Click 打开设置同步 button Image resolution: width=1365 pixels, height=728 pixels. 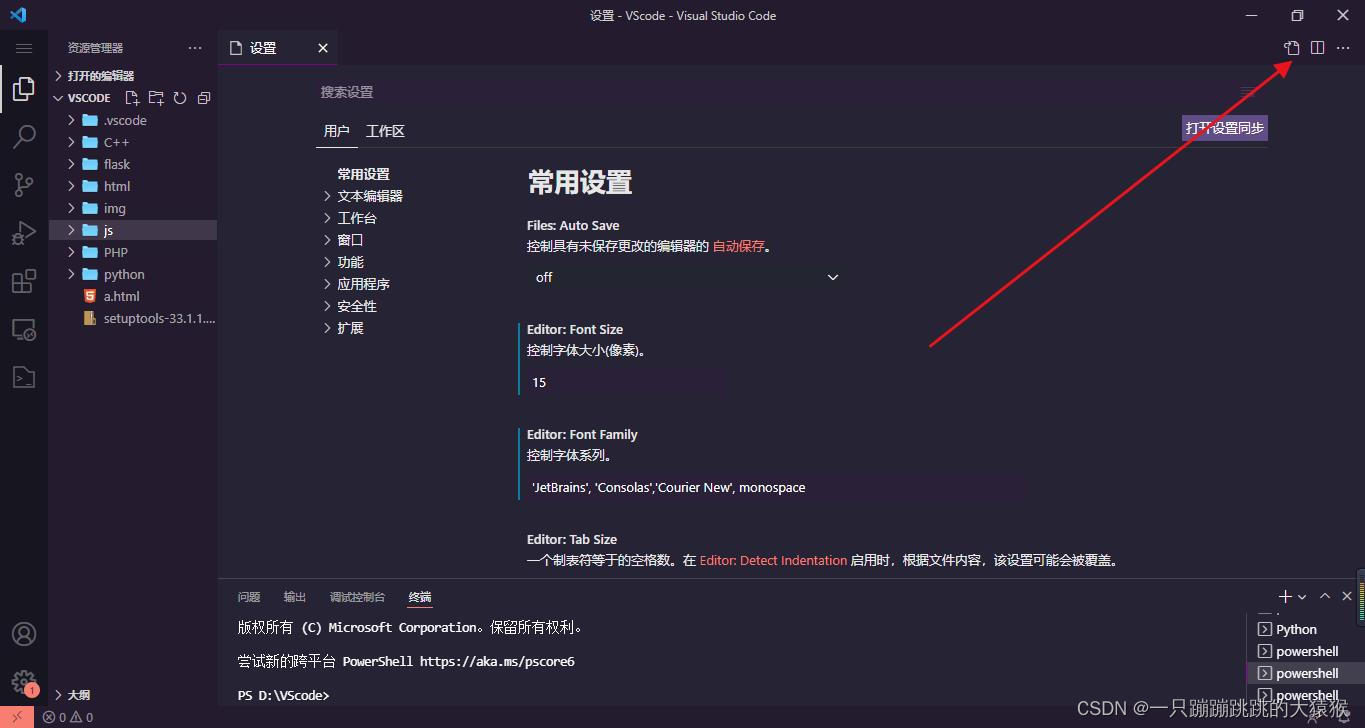[1225, 128]
